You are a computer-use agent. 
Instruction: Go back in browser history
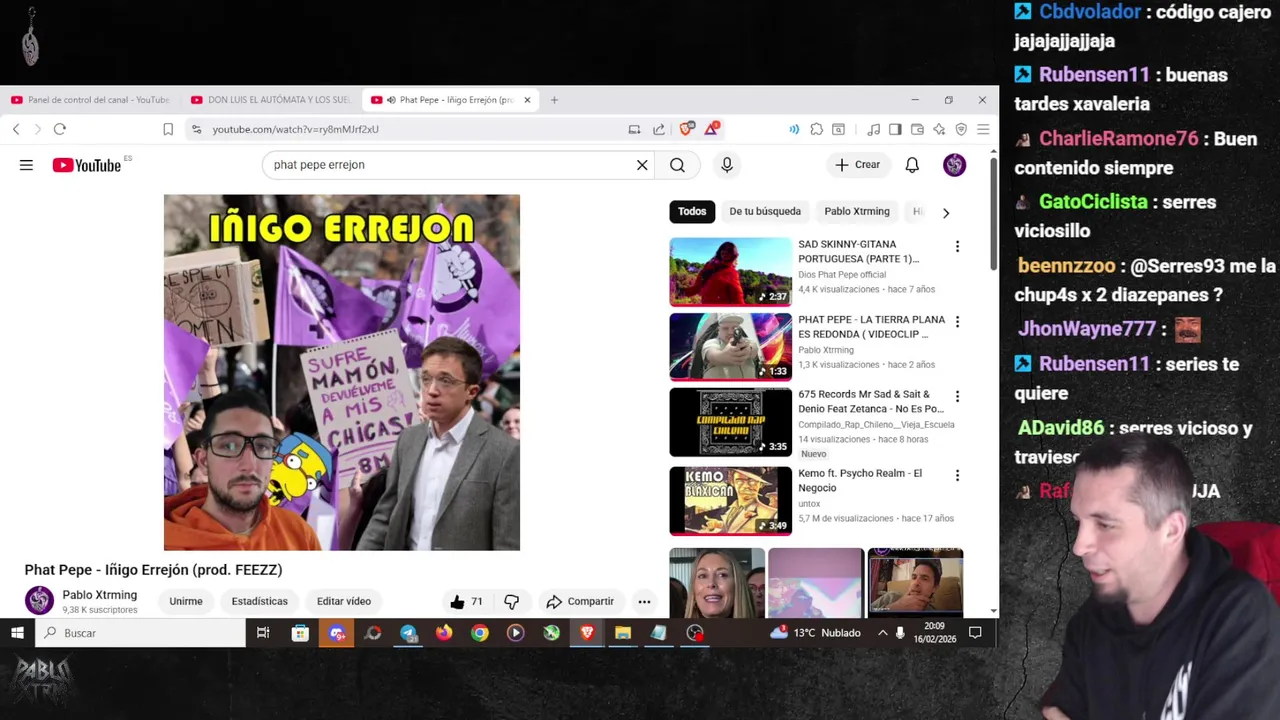point(16,129)
